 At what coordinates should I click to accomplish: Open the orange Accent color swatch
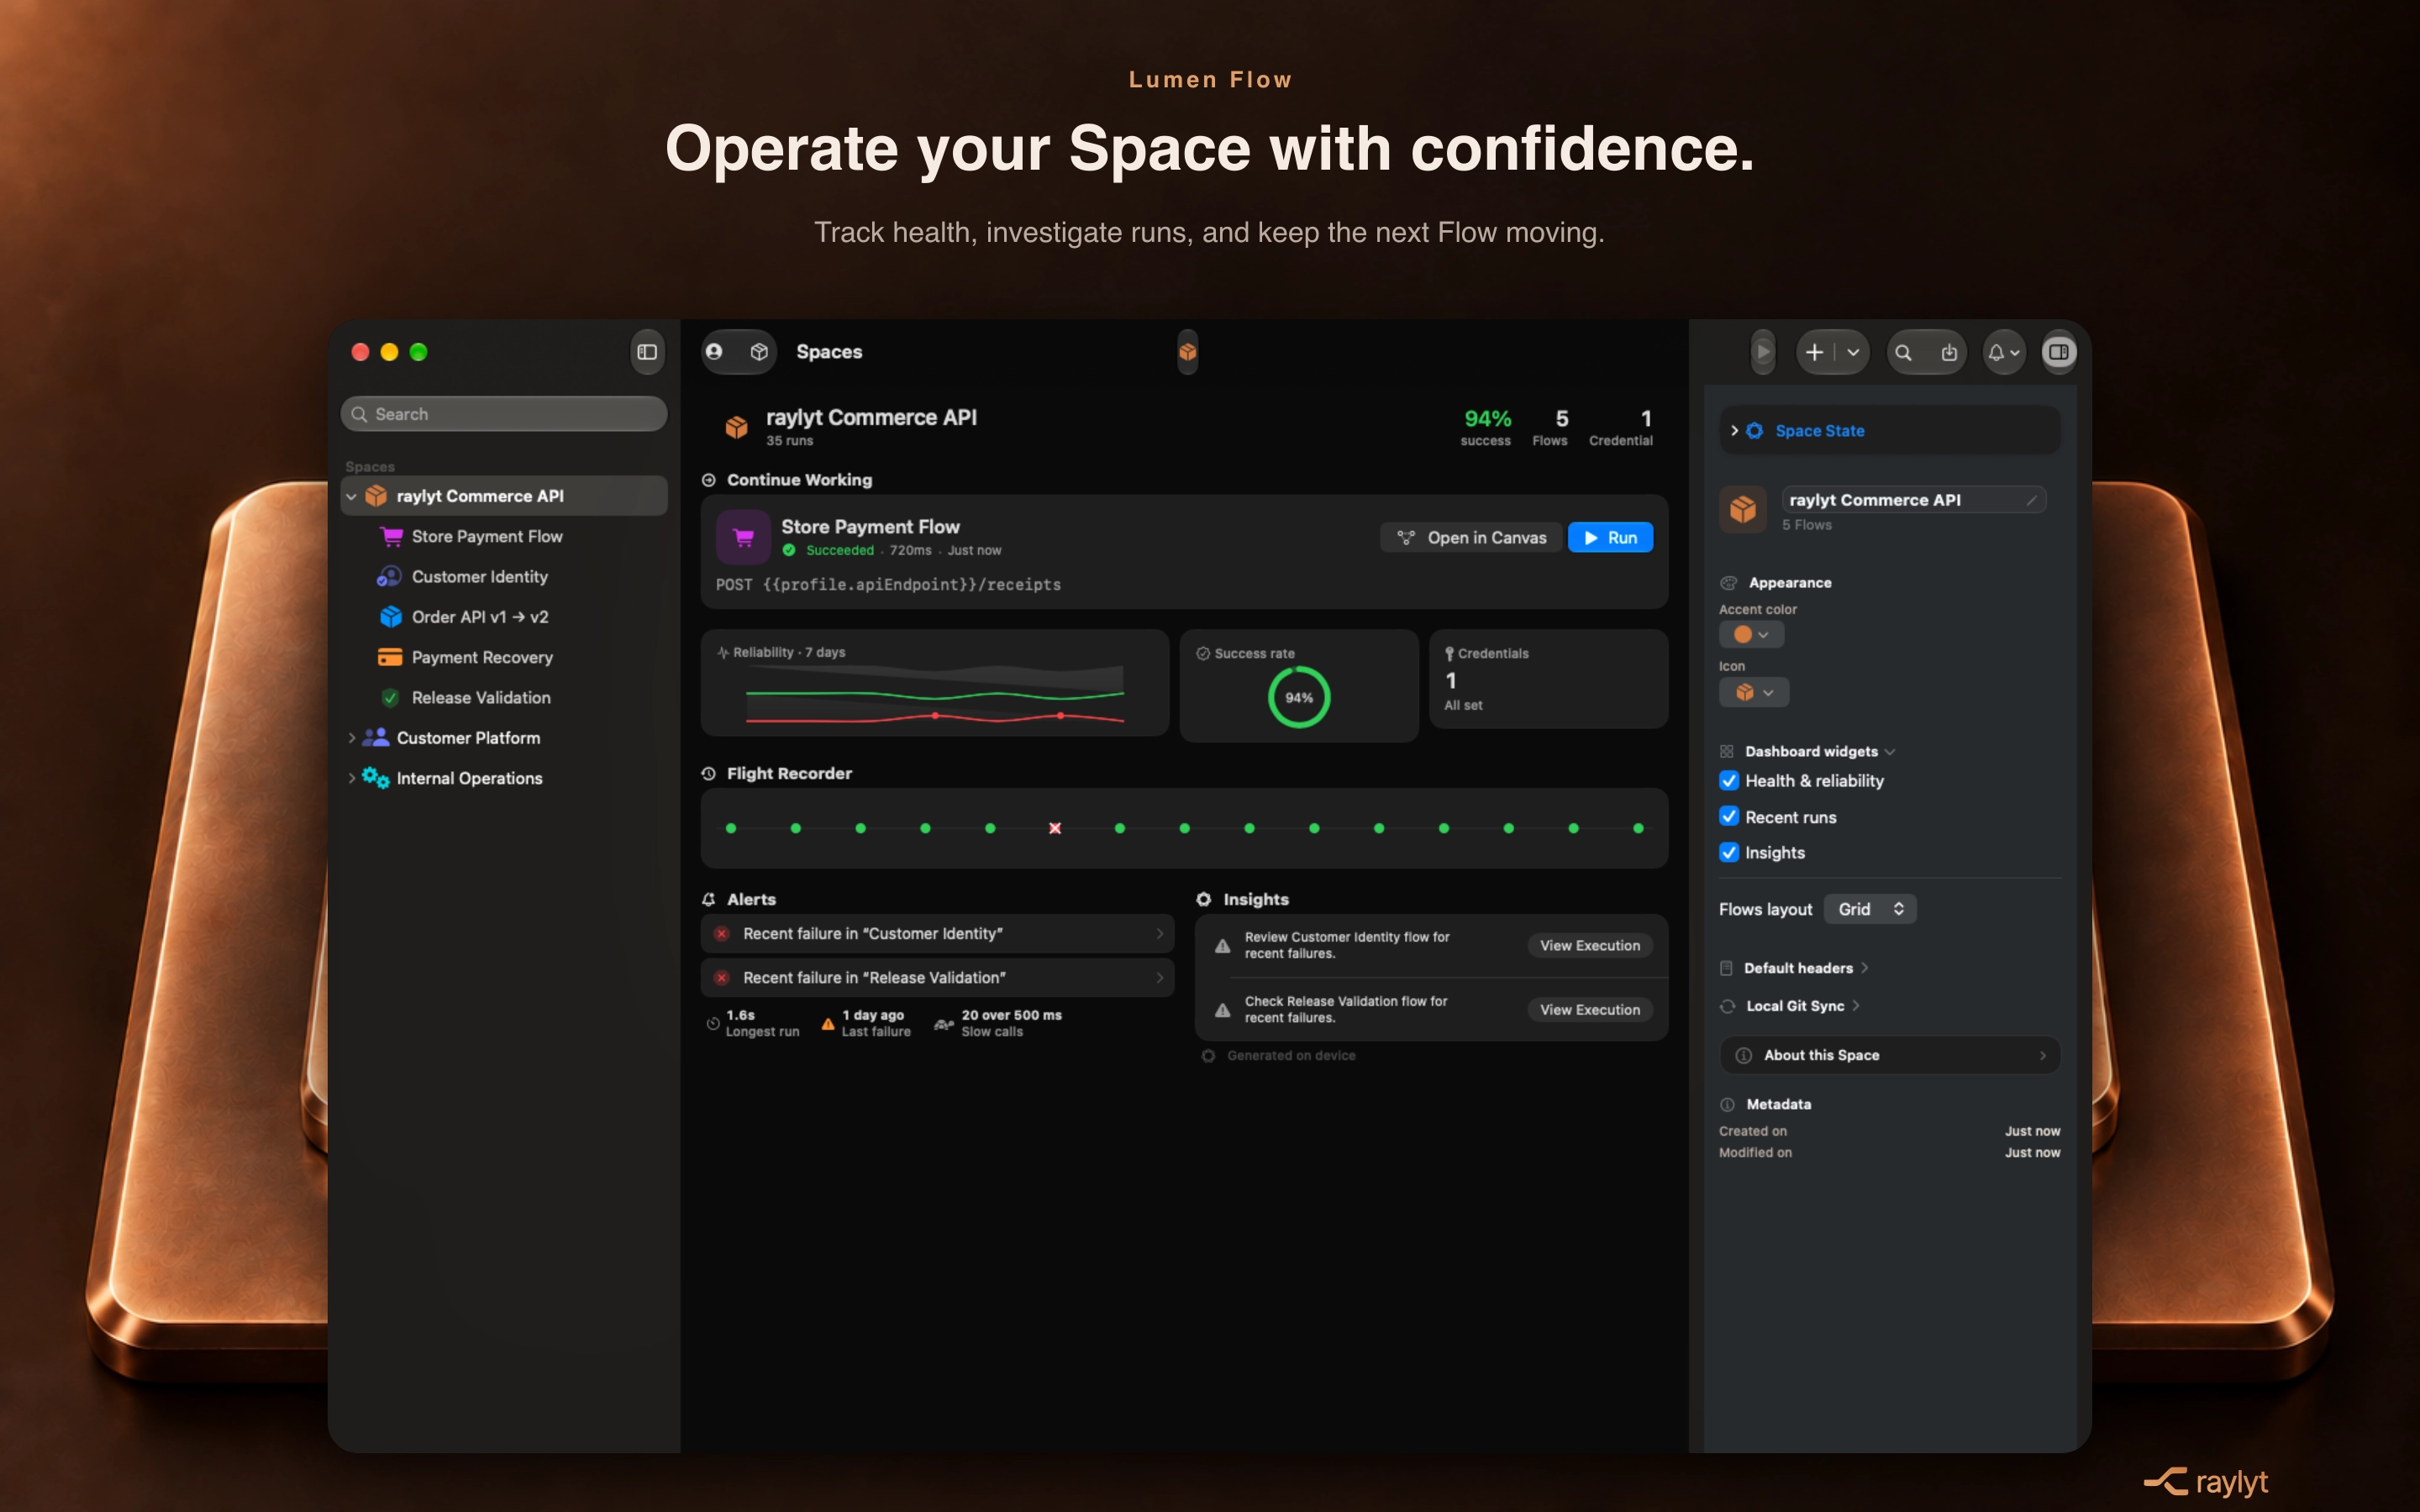coord(1751,635)
